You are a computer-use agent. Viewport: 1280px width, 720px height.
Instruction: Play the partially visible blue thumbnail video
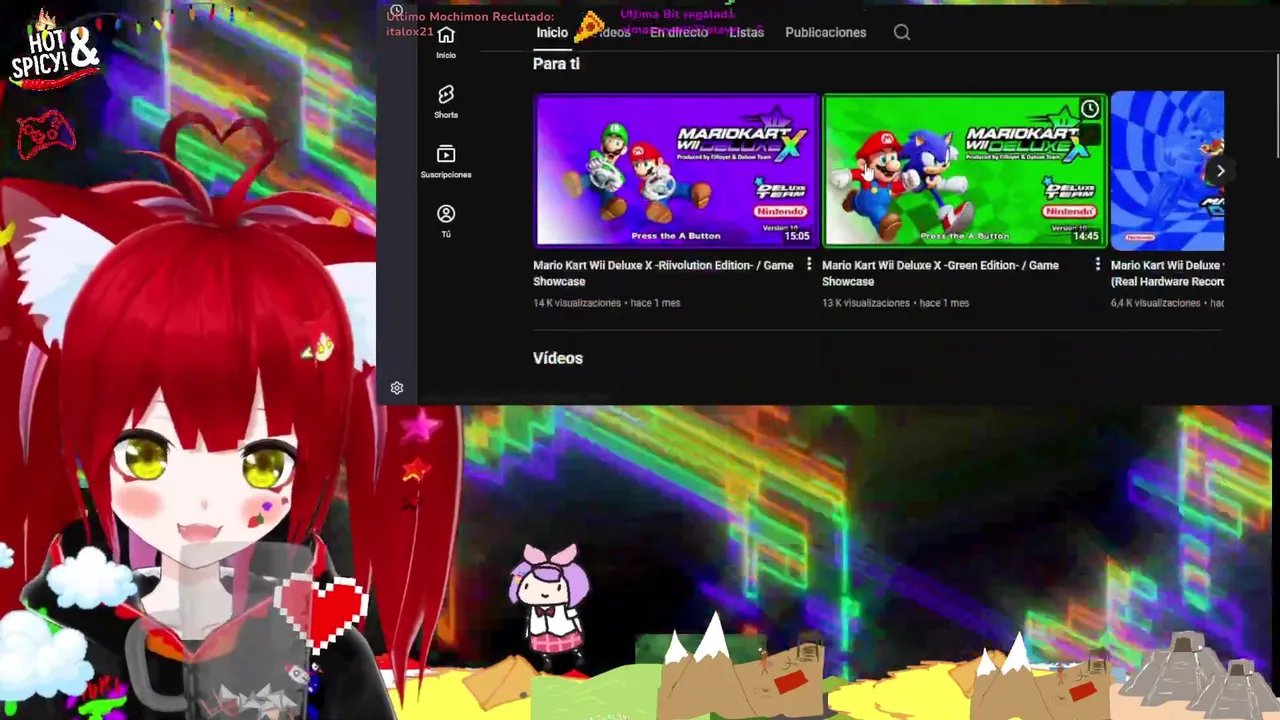[x=1167, y=170]
